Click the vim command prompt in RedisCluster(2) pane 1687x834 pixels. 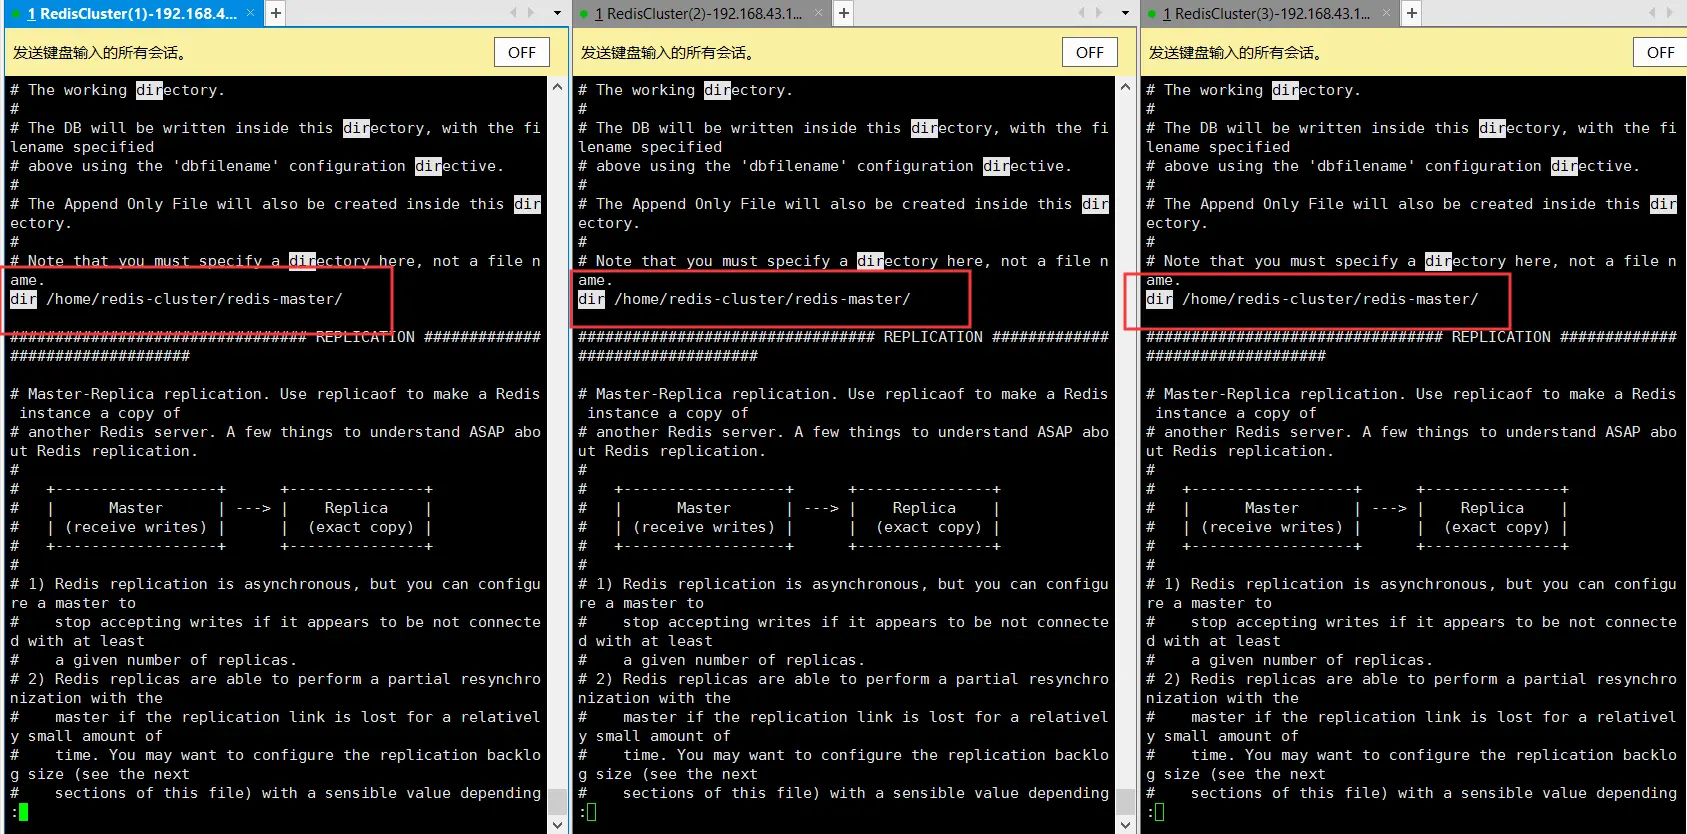click(587, 812)
